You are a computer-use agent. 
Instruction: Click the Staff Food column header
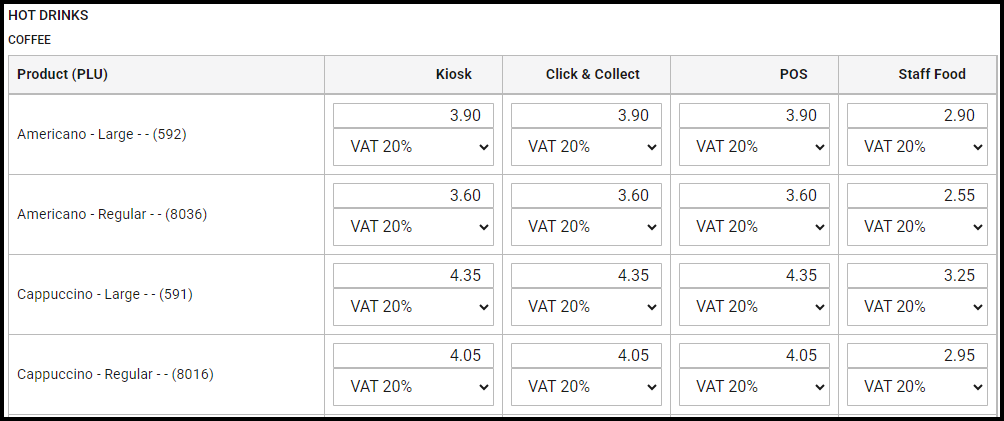click(x=932, y=74)
